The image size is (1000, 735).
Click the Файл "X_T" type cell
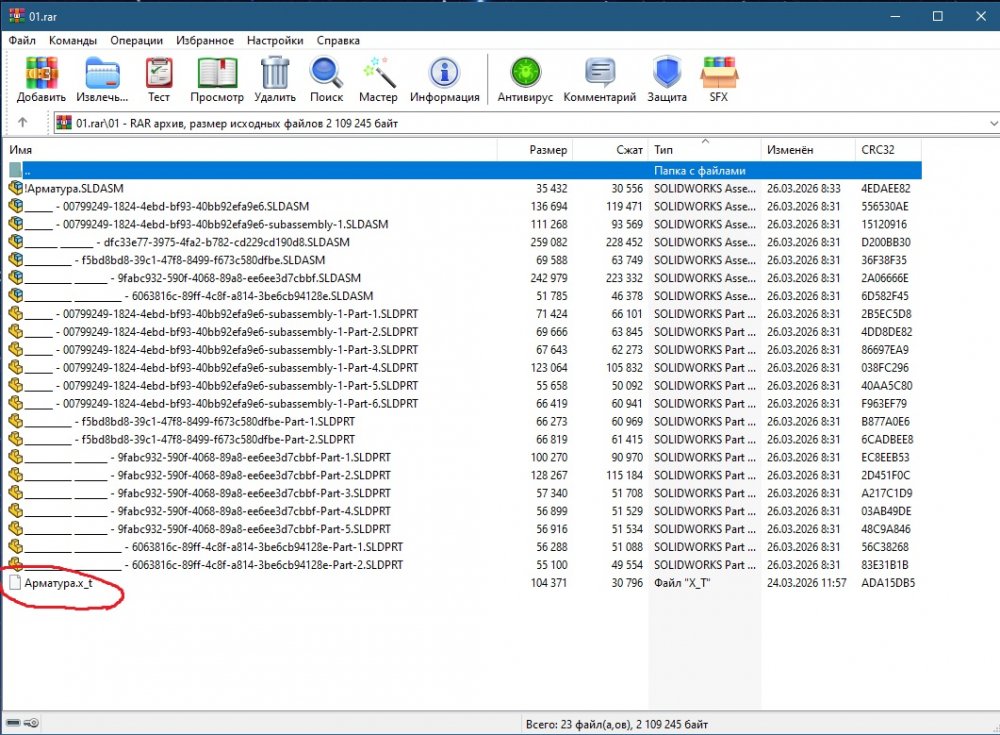[x=682, y=583]
